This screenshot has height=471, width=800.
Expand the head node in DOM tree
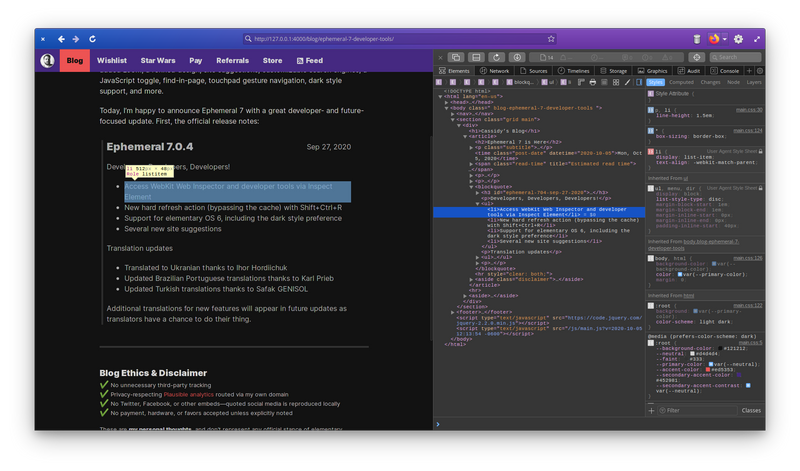[446, 102]
